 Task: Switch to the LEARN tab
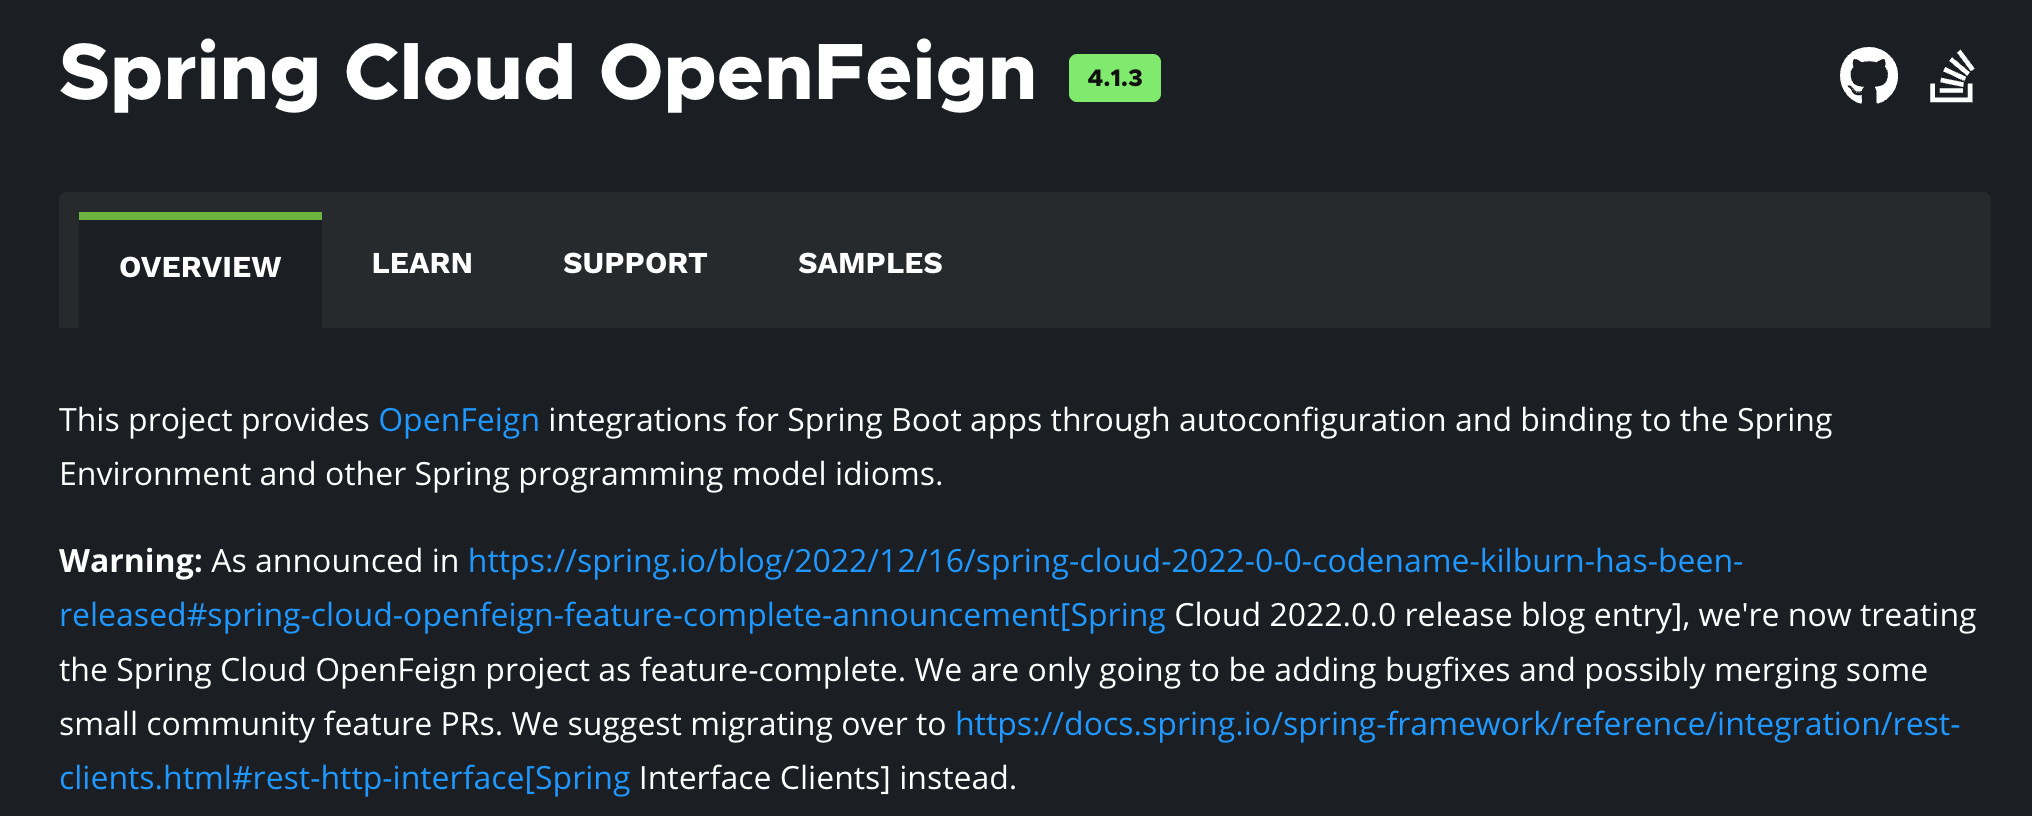pos(422,263)
